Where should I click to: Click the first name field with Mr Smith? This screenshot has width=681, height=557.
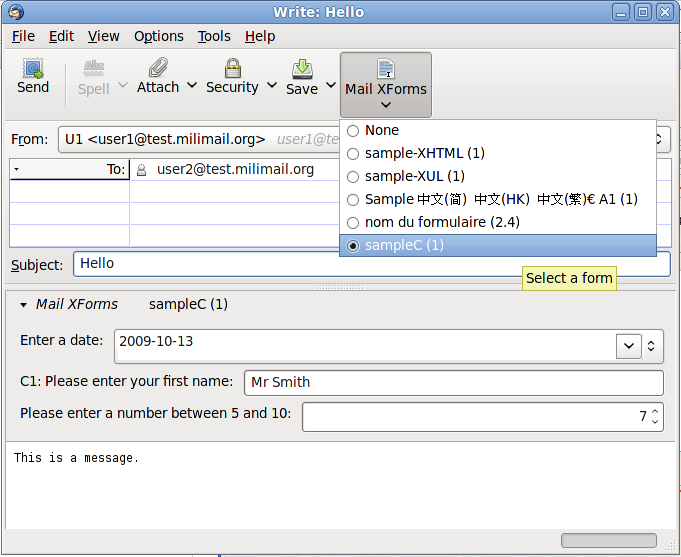454,383
